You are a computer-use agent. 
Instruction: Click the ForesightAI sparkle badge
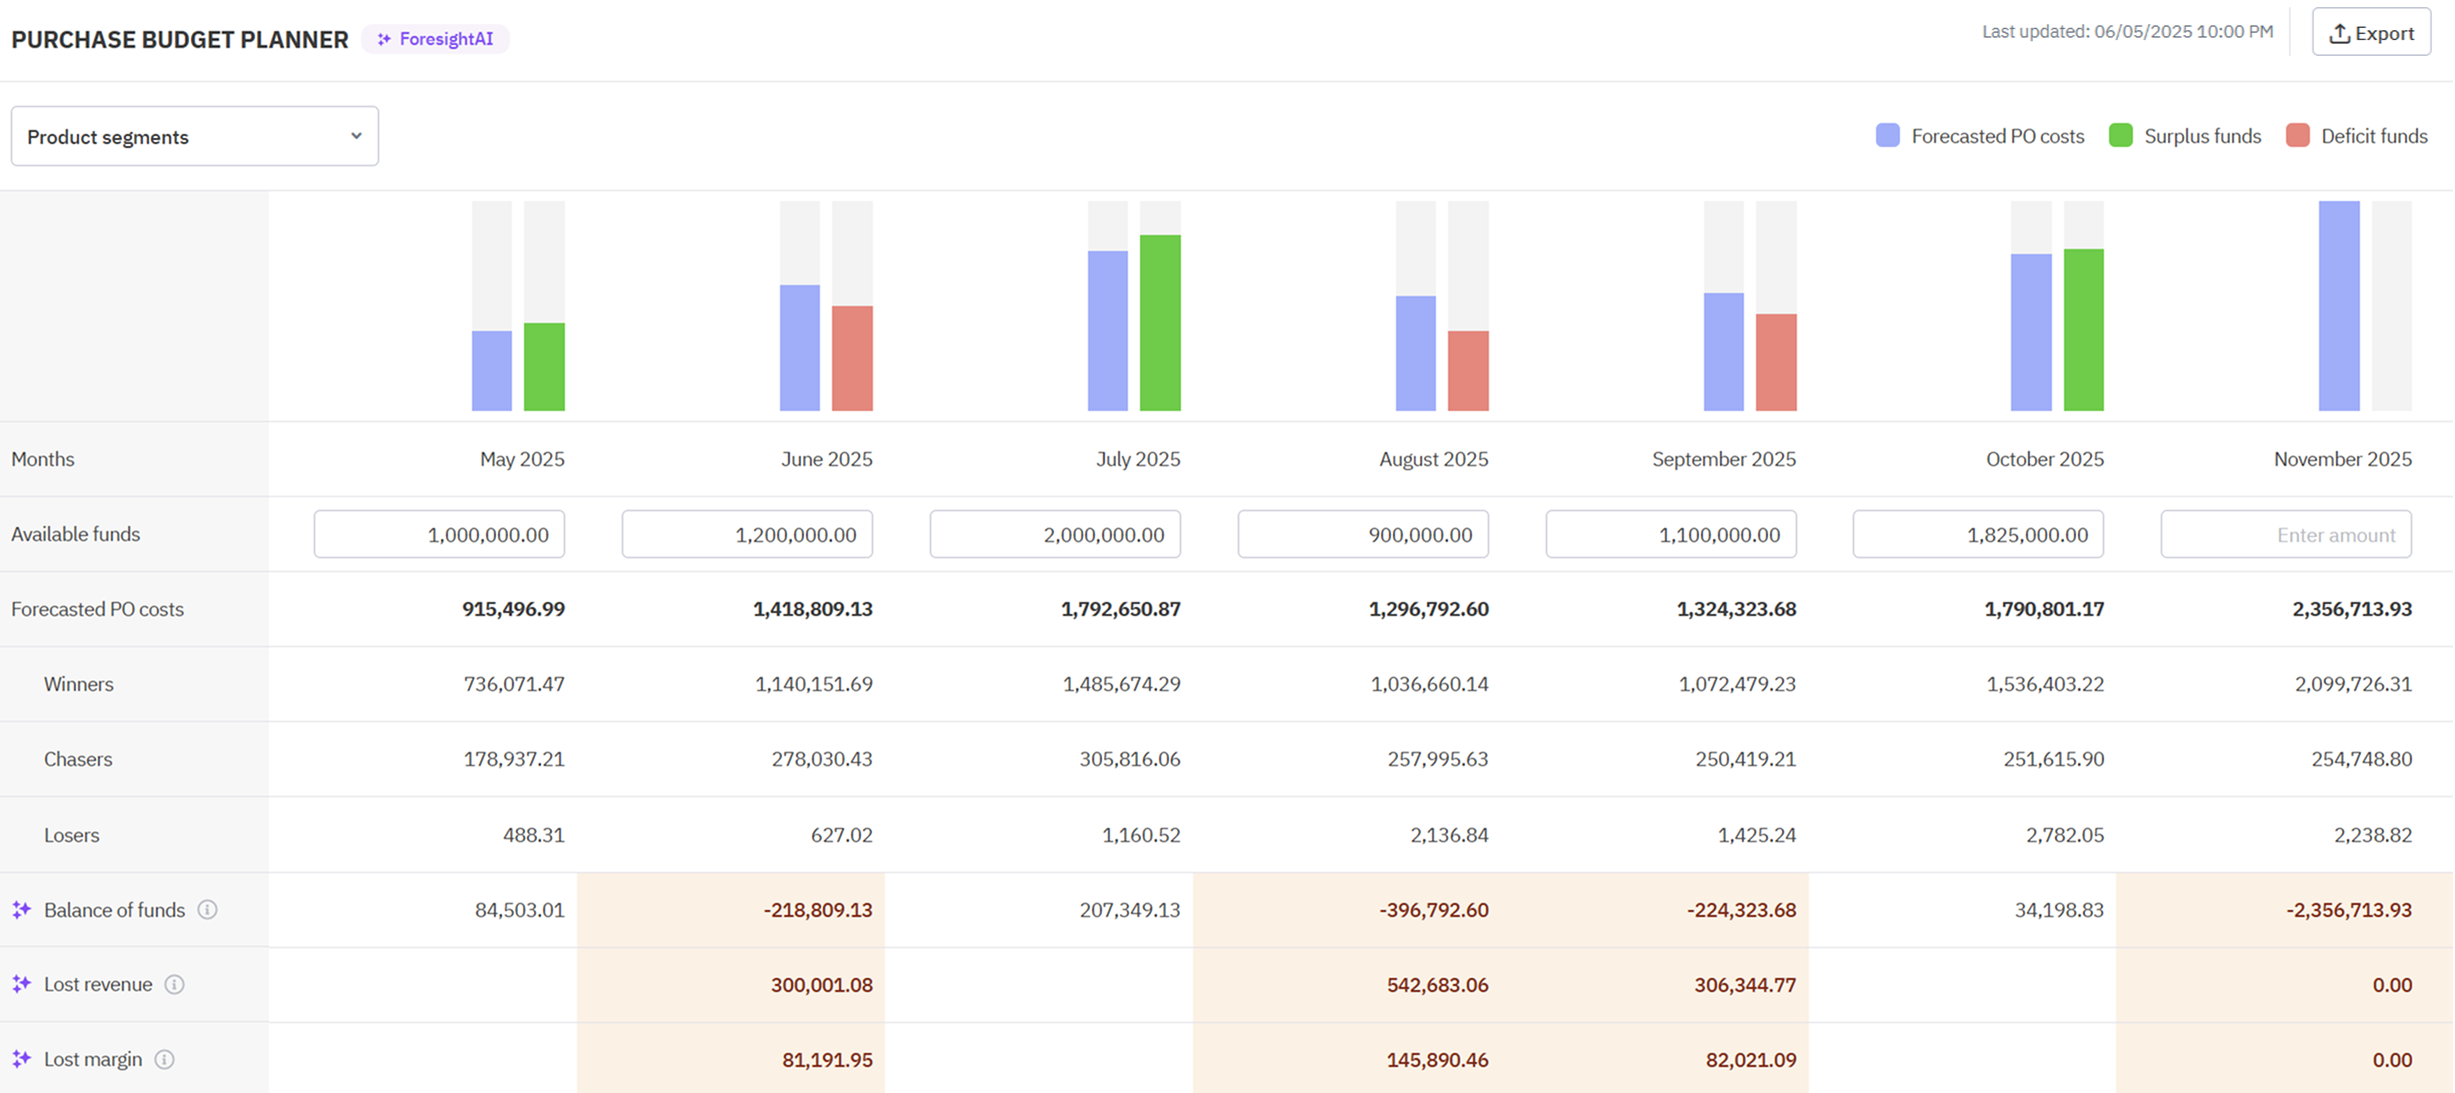pos(436,39)
